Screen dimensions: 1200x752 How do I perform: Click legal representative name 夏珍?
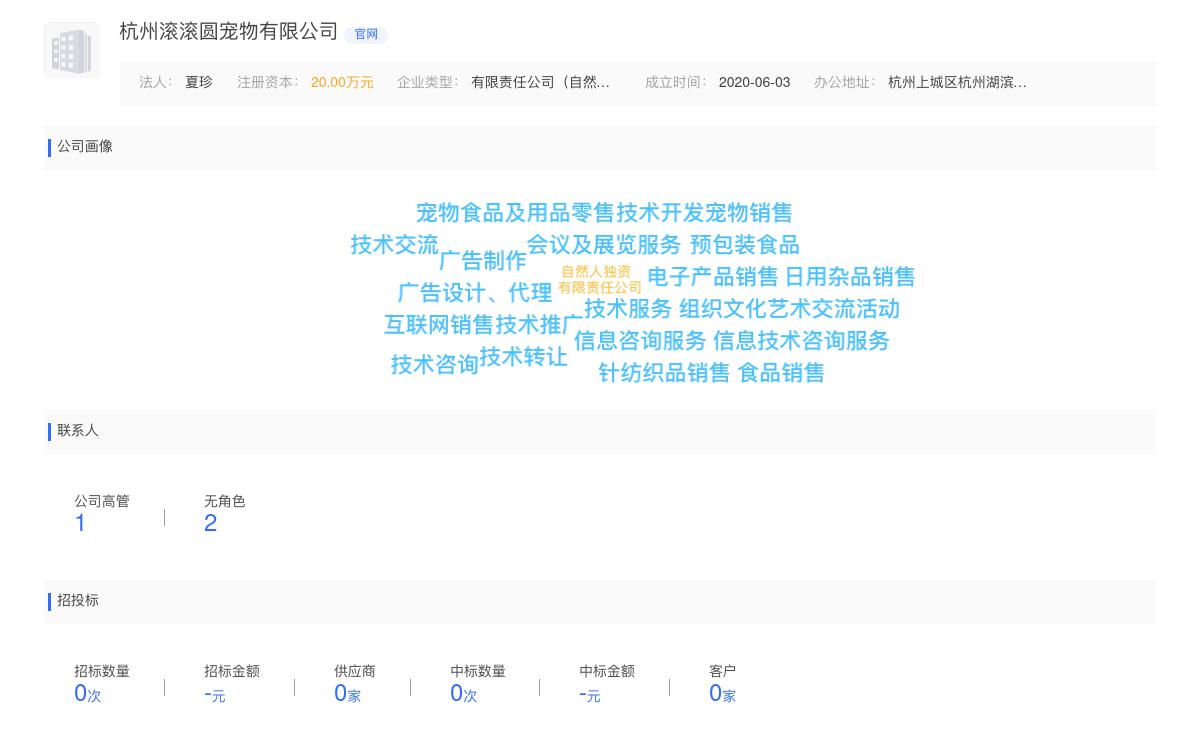tap(199, 83)
